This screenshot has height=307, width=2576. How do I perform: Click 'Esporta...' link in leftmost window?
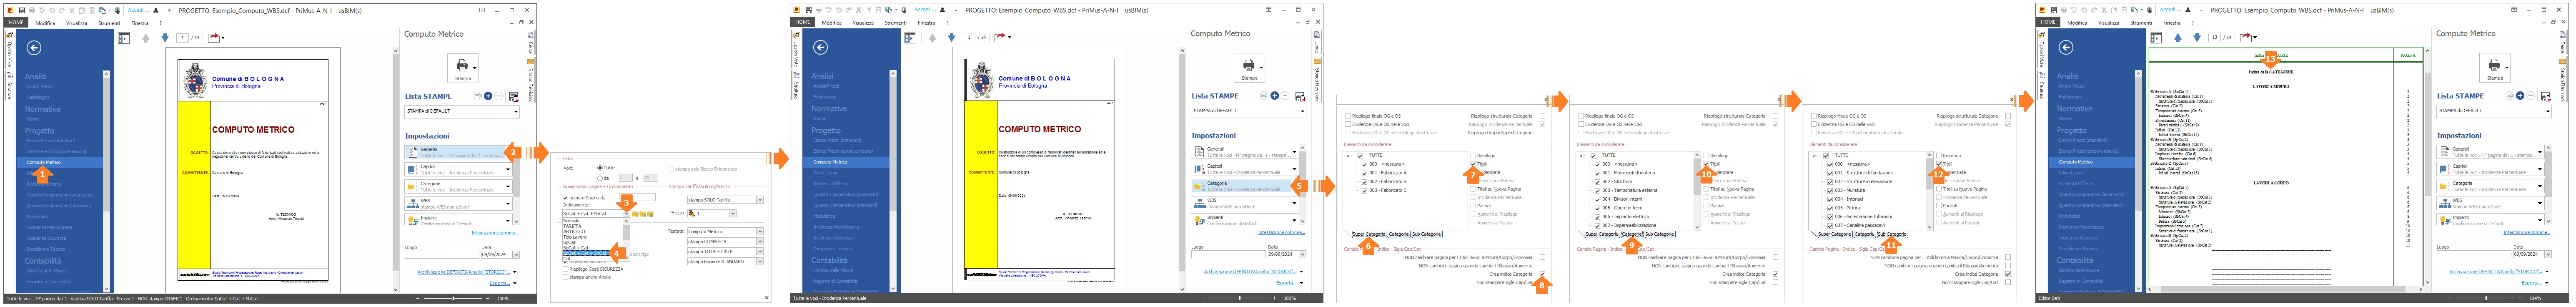coord(501,283)
